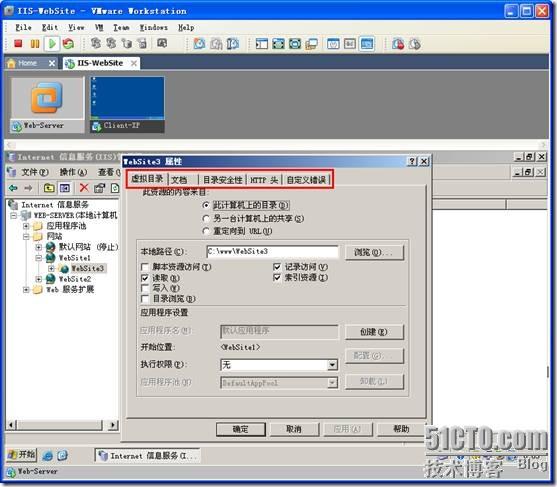
Task: Enable script source access checkbox
Action: coord(145,267)
